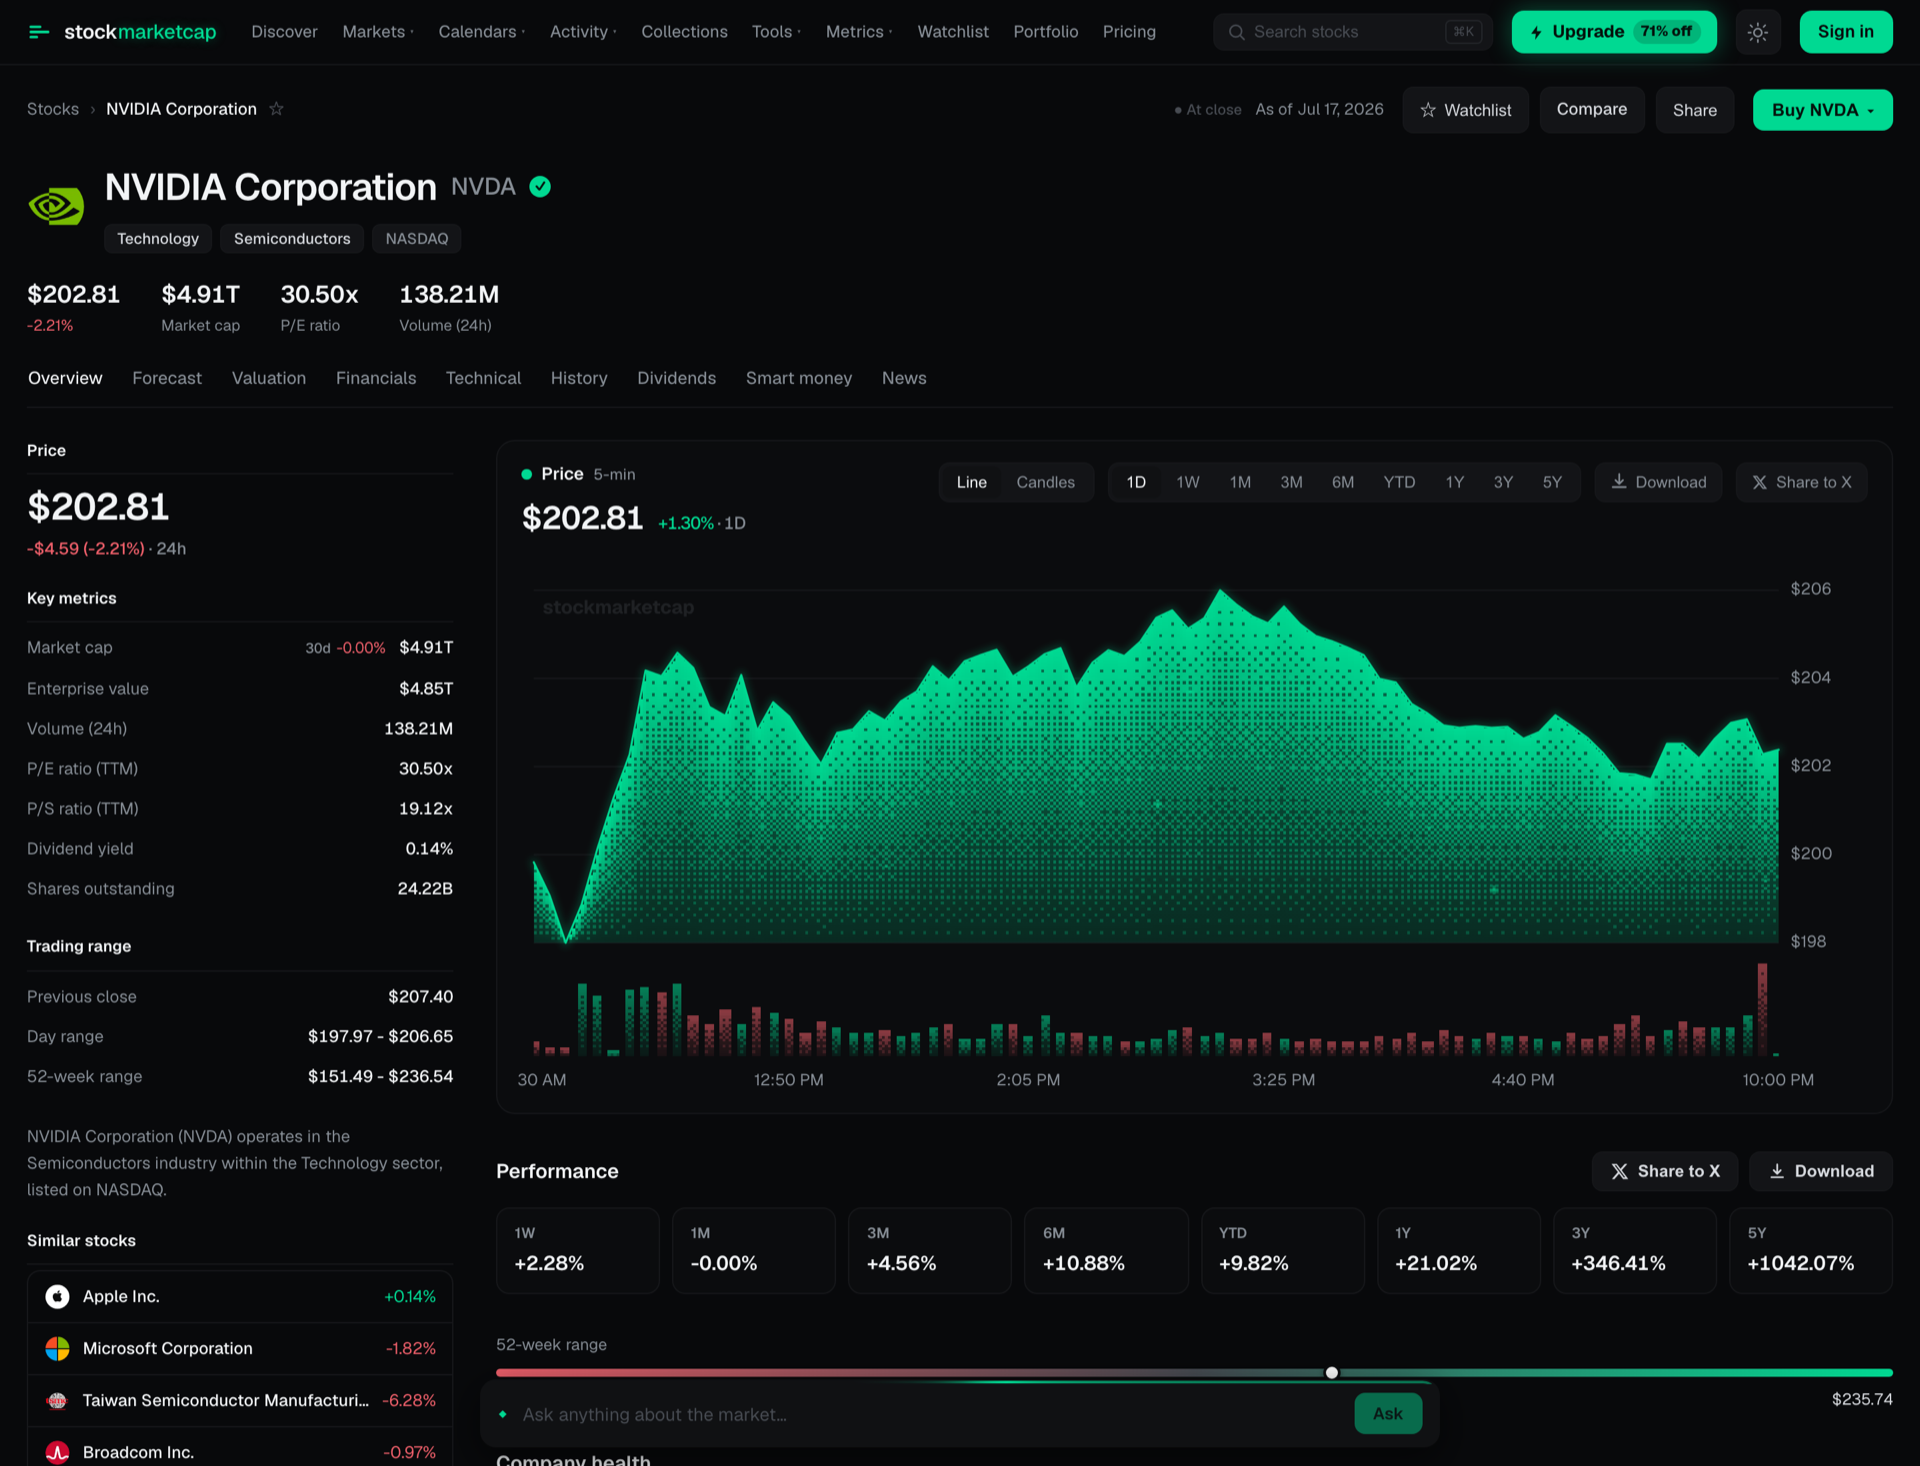Click the Upgrade 71% off button
This screenshot has height=1466, width=1920.
pos(1614,32)
